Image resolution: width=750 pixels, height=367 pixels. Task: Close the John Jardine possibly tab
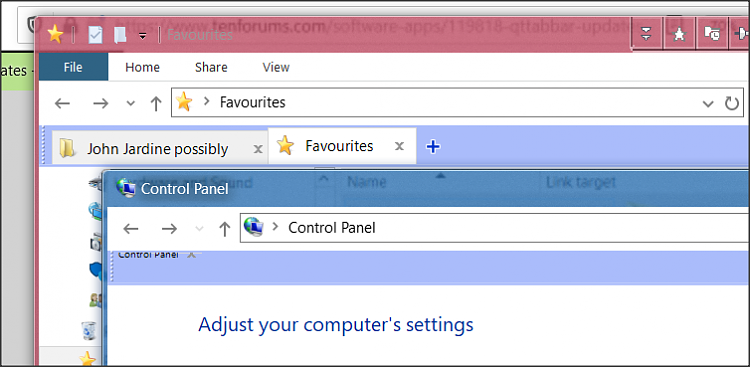click(x=258, y=149)
